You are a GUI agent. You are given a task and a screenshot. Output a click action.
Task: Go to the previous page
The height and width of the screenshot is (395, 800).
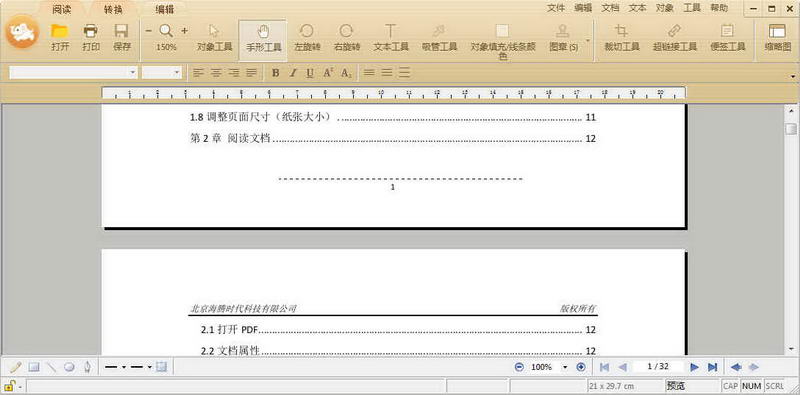[622, 367]
